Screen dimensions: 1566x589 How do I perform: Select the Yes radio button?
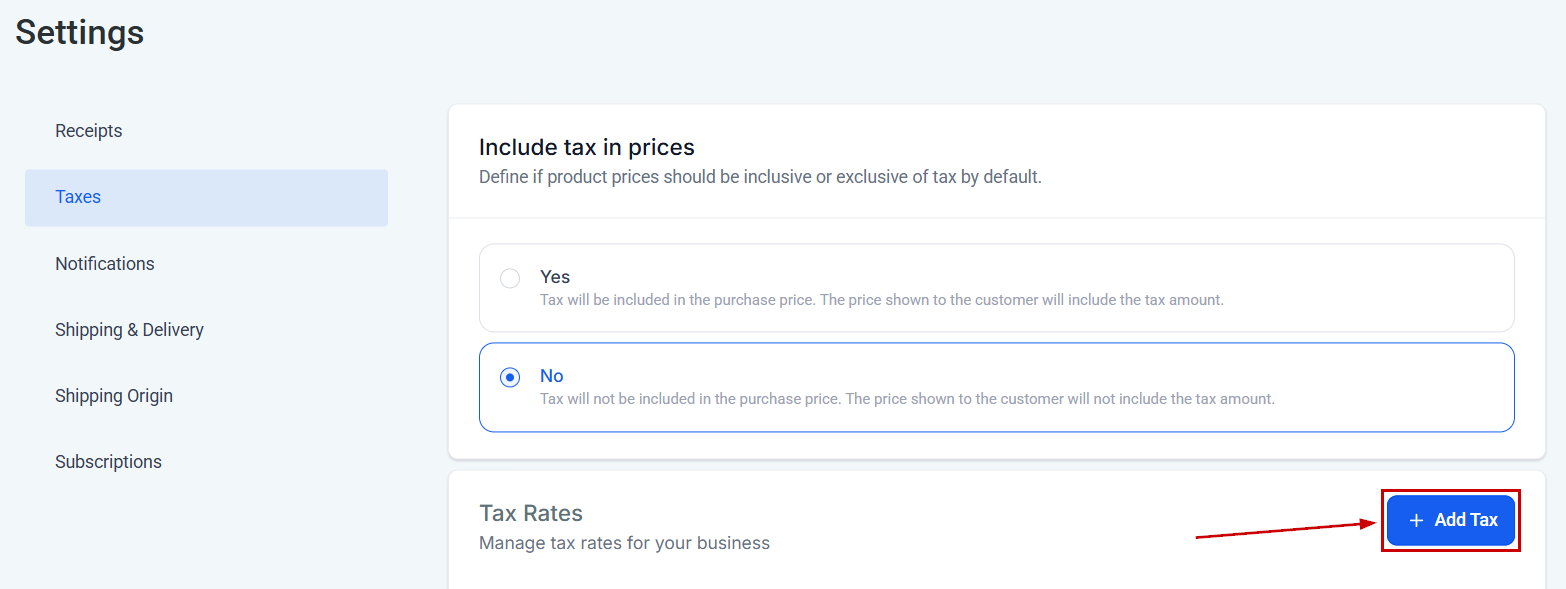(510, 278)
